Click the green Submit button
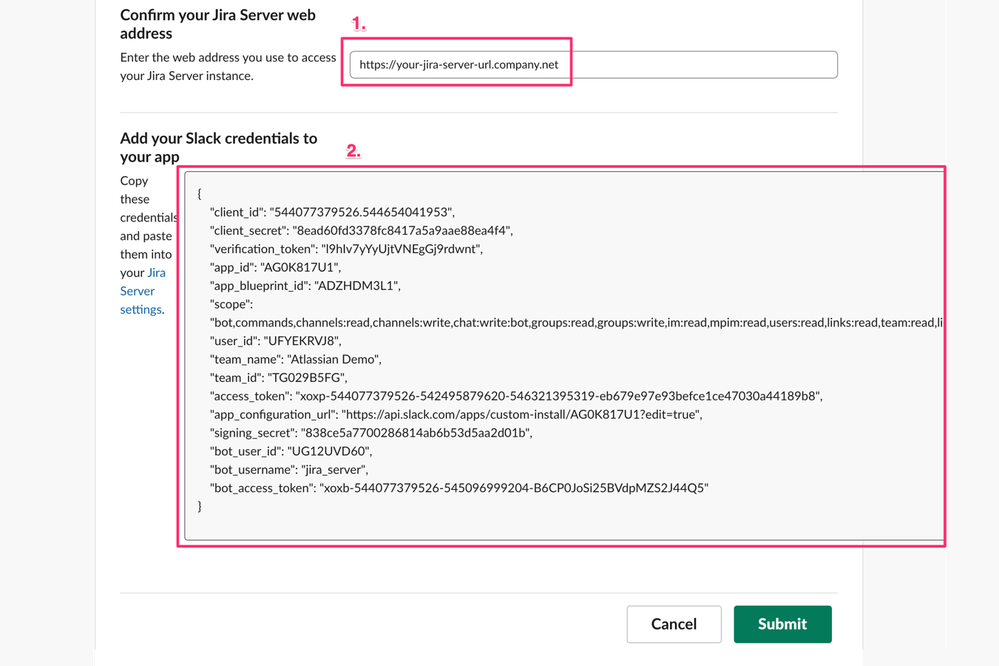999x666 pixels. [782, 624]
